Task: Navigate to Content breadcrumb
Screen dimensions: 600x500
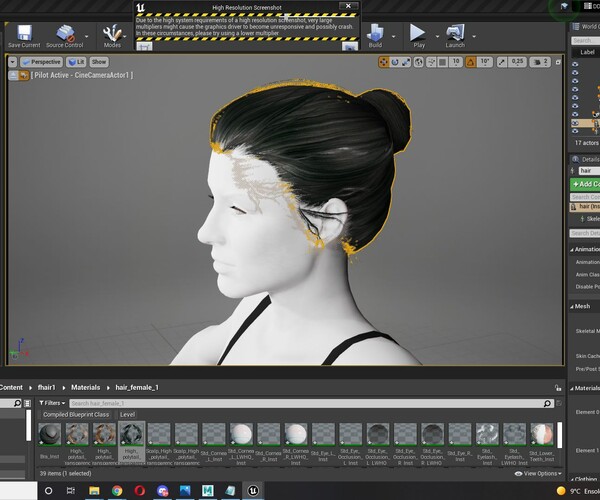Action: coord(11,388)
